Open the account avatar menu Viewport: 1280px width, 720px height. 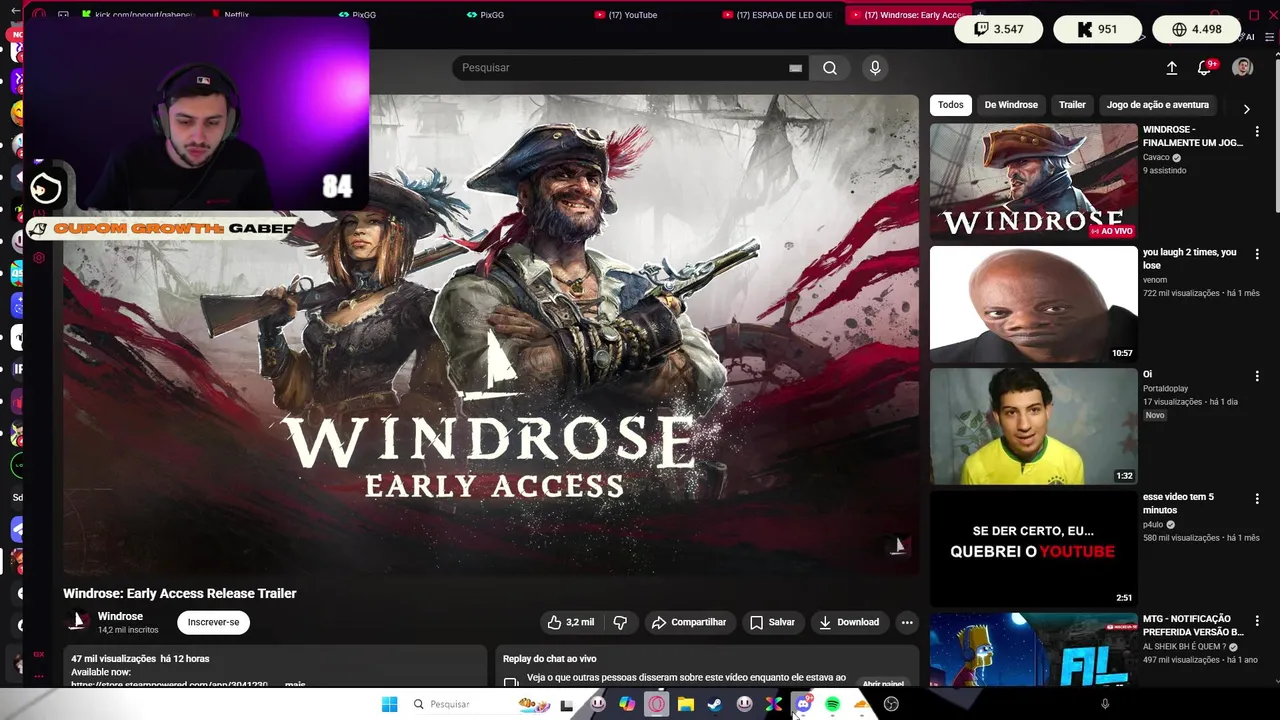(1242, 67)
